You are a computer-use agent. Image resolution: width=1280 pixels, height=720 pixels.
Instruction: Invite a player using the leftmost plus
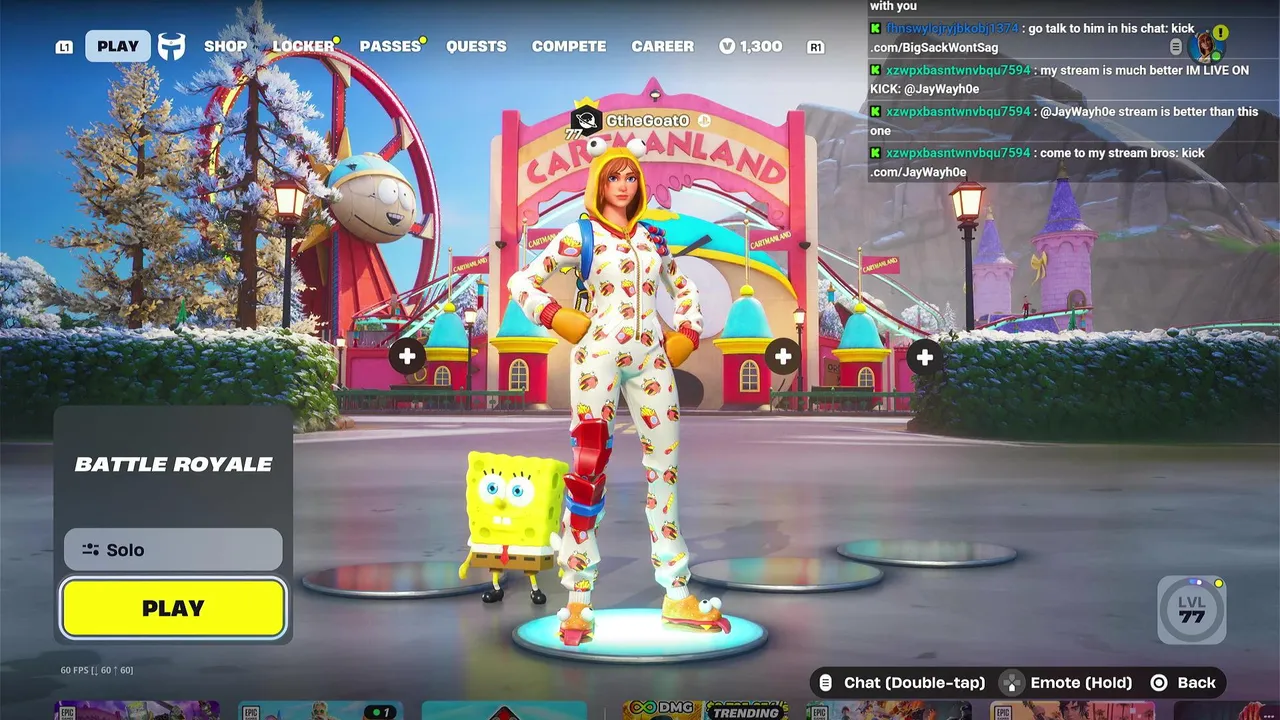pos(407,355)
